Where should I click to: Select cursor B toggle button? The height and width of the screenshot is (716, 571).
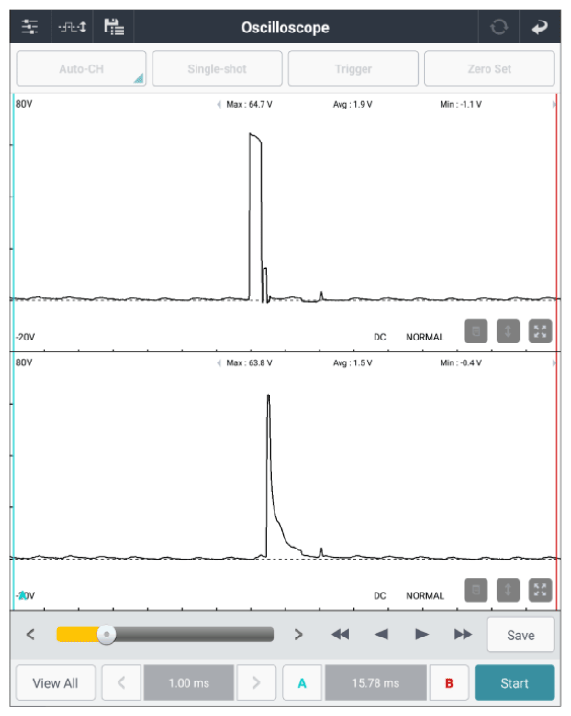pyautogui.click(x=449, y=683)
